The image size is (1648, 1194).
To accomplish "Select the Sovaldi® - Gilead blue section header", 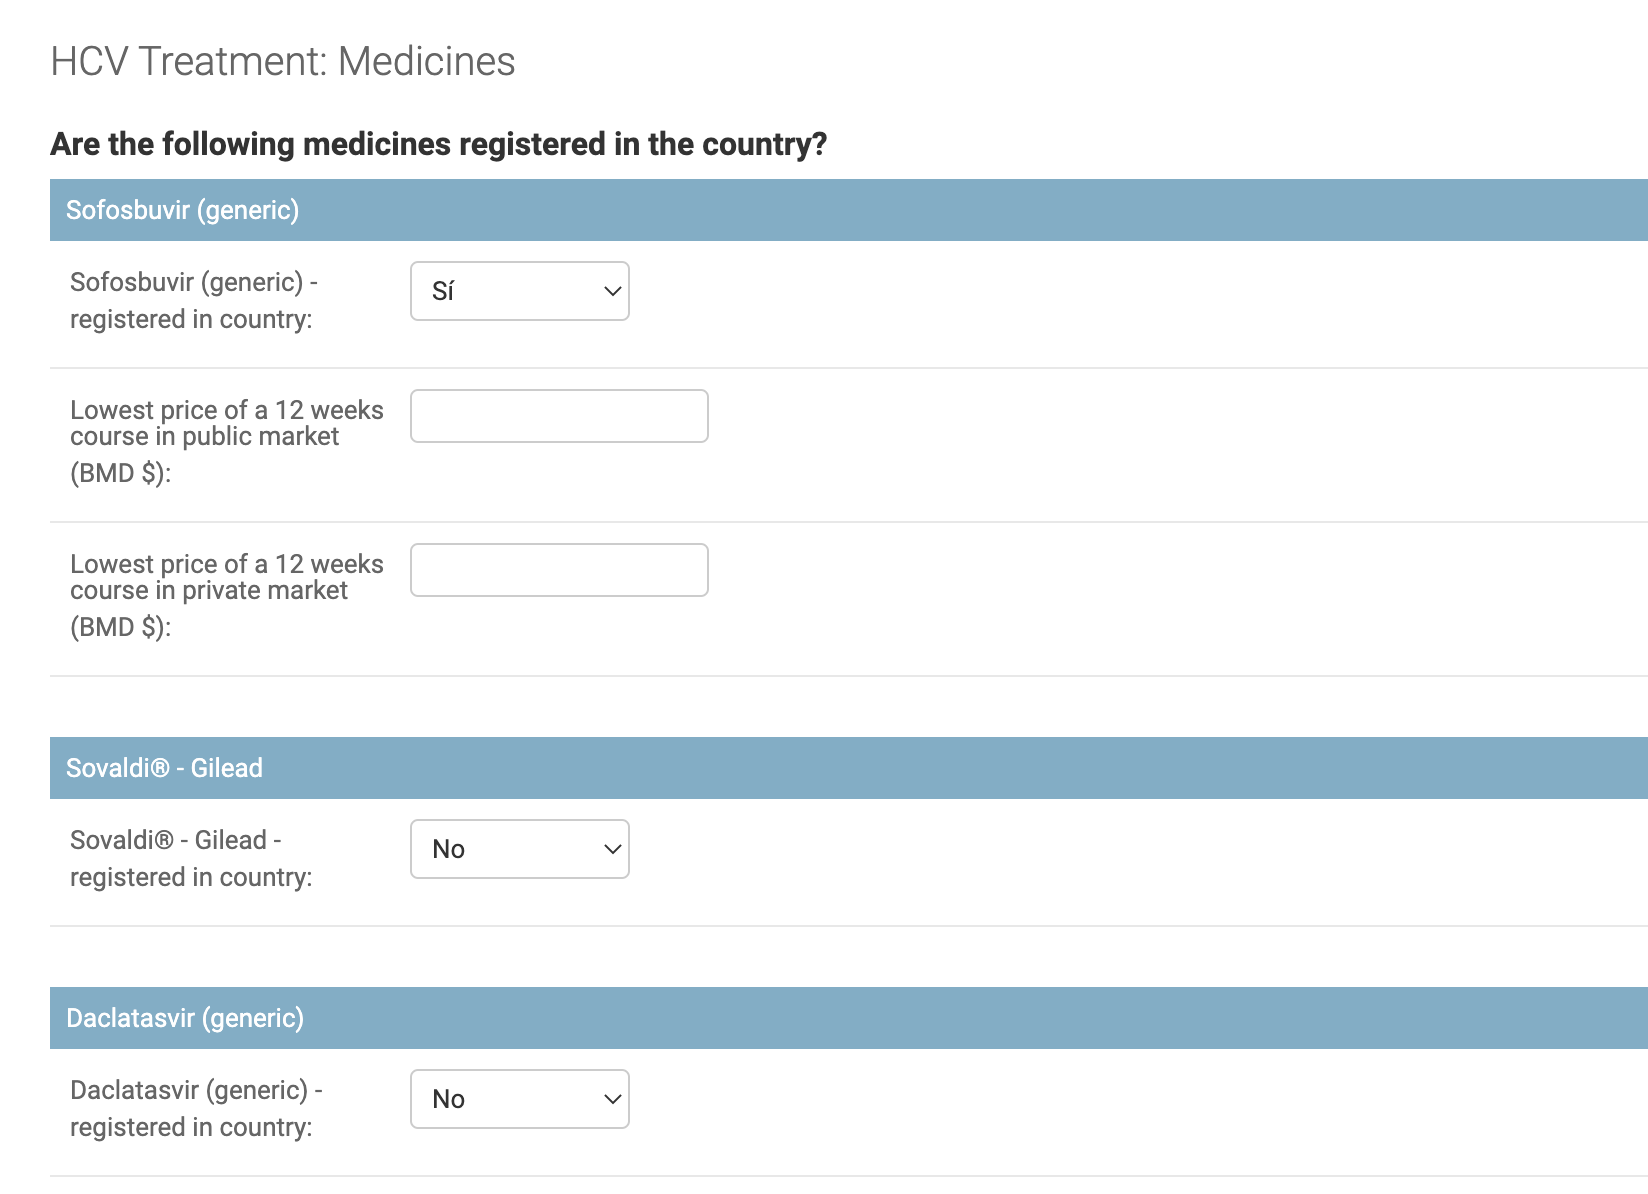I will point(849,768).
